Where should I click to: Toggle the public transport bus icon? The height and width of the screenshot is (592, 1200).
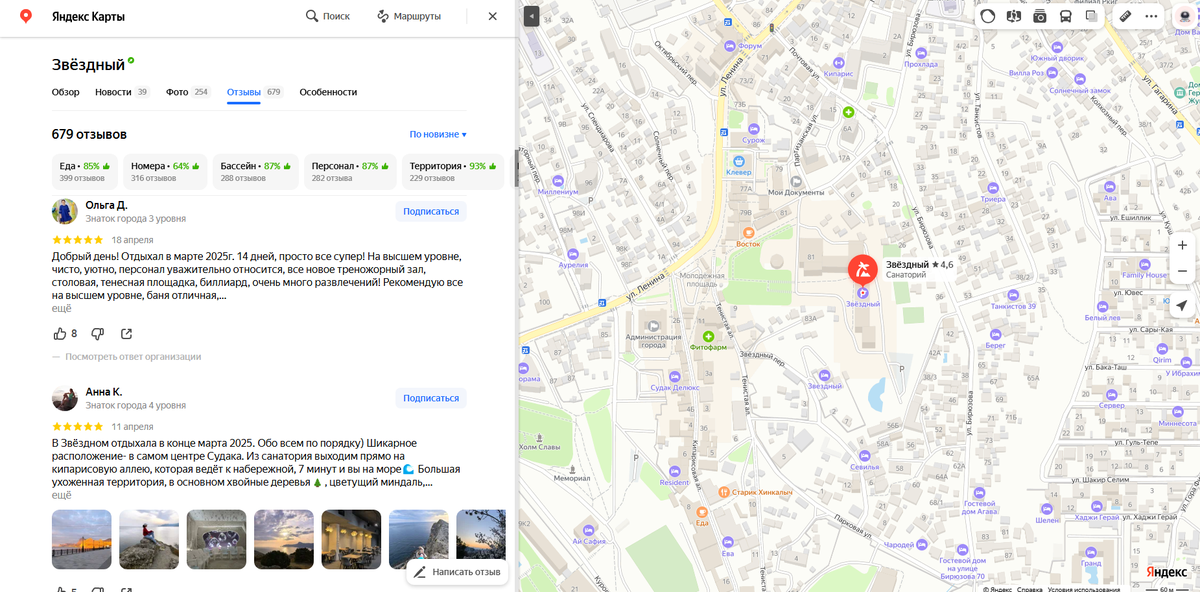click(1066, 16)
